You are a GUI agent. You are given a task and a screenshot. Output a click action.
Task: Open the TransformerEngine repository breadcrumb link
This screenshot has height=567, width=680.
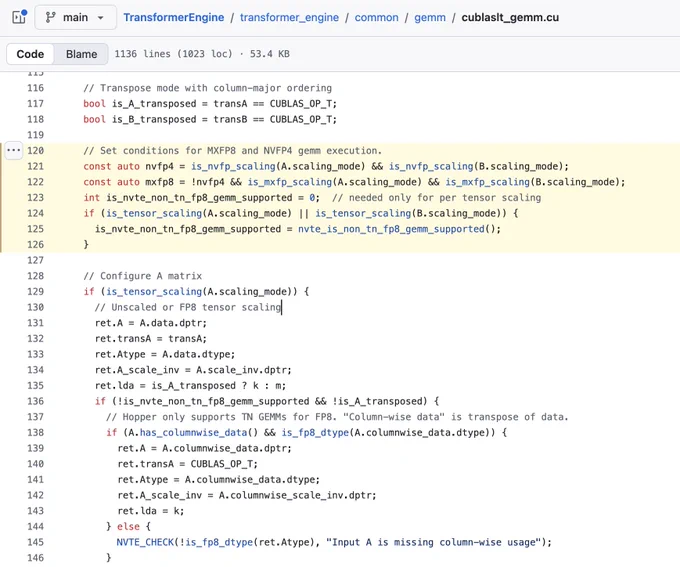[173, 17]
